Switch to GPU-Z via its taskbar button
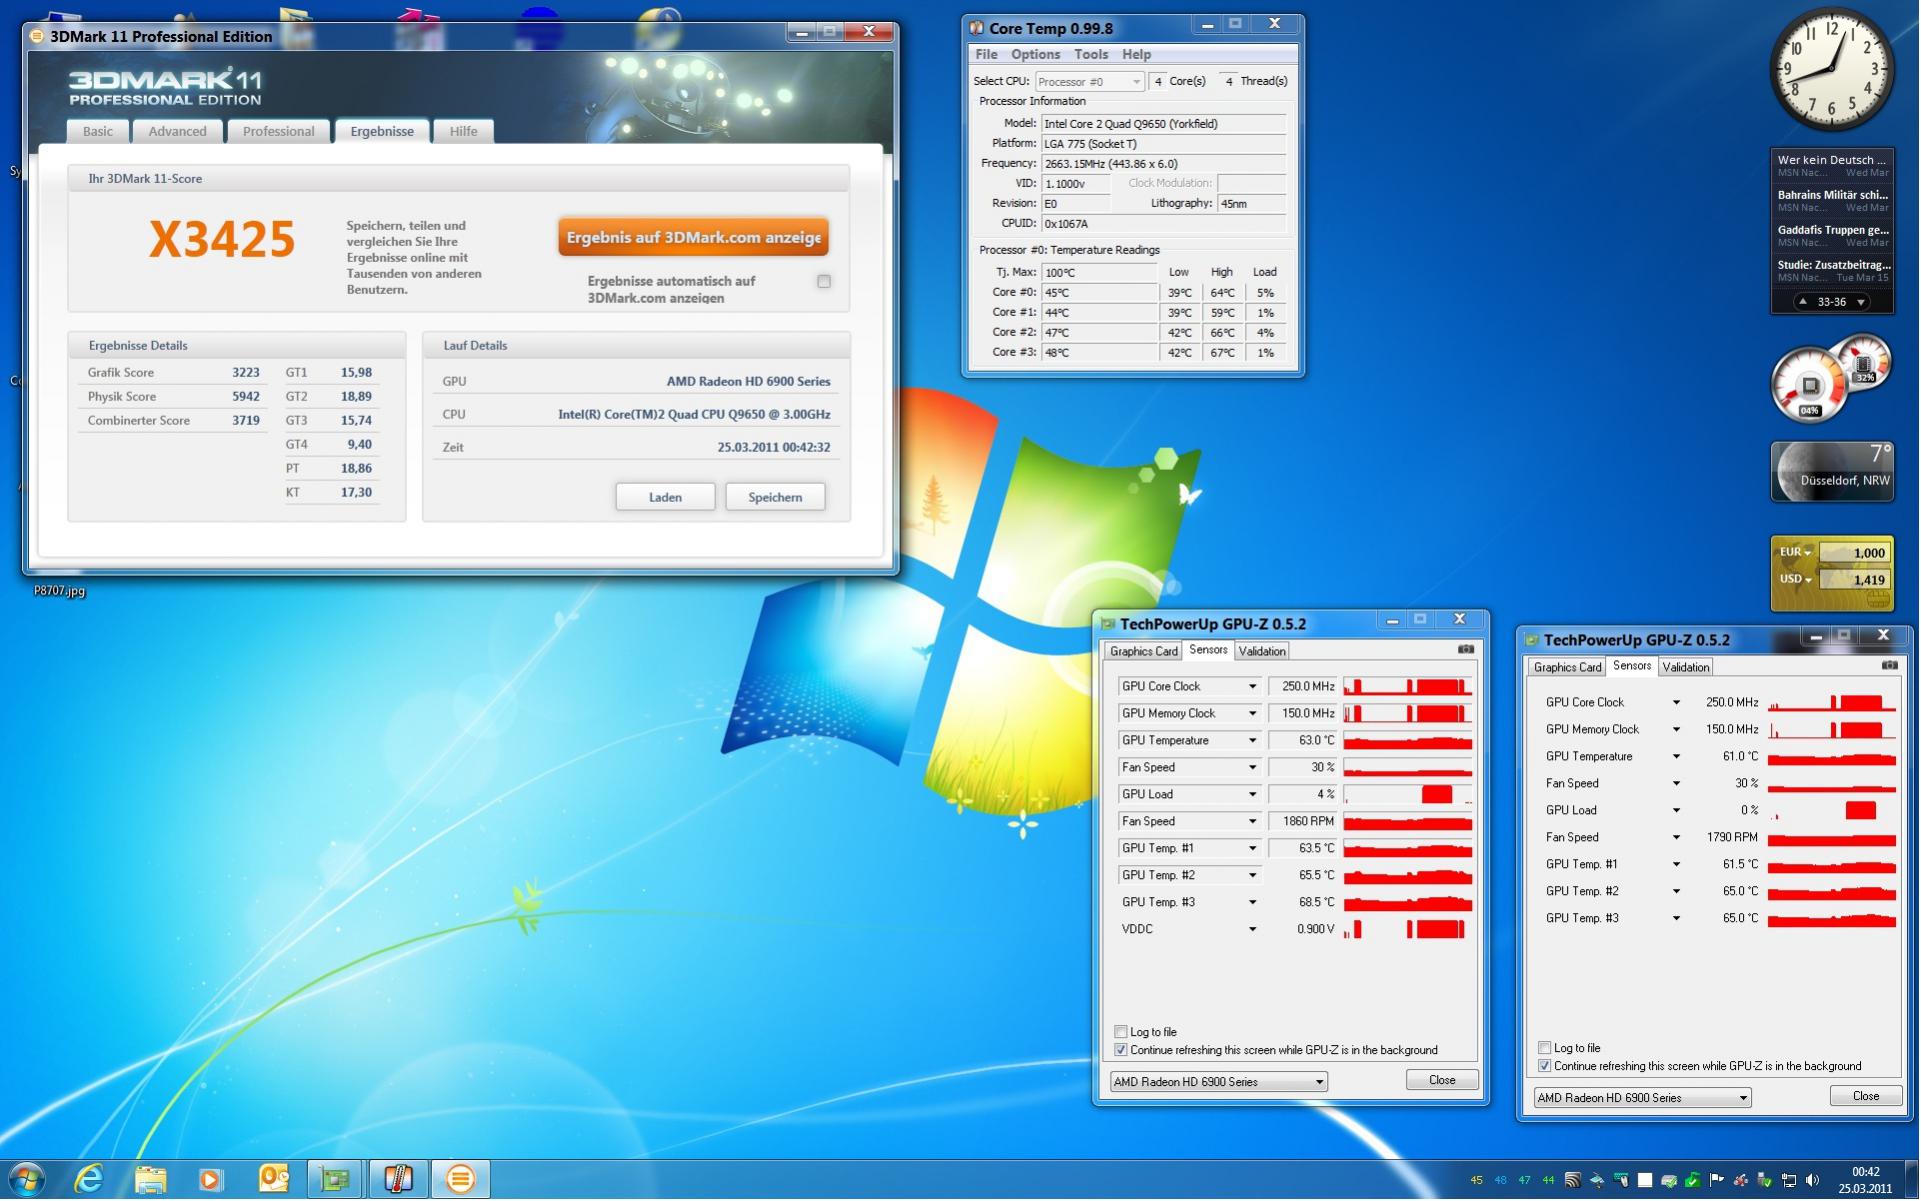The height and width of the screenshot is (1201, 1921). (335, 1179)
